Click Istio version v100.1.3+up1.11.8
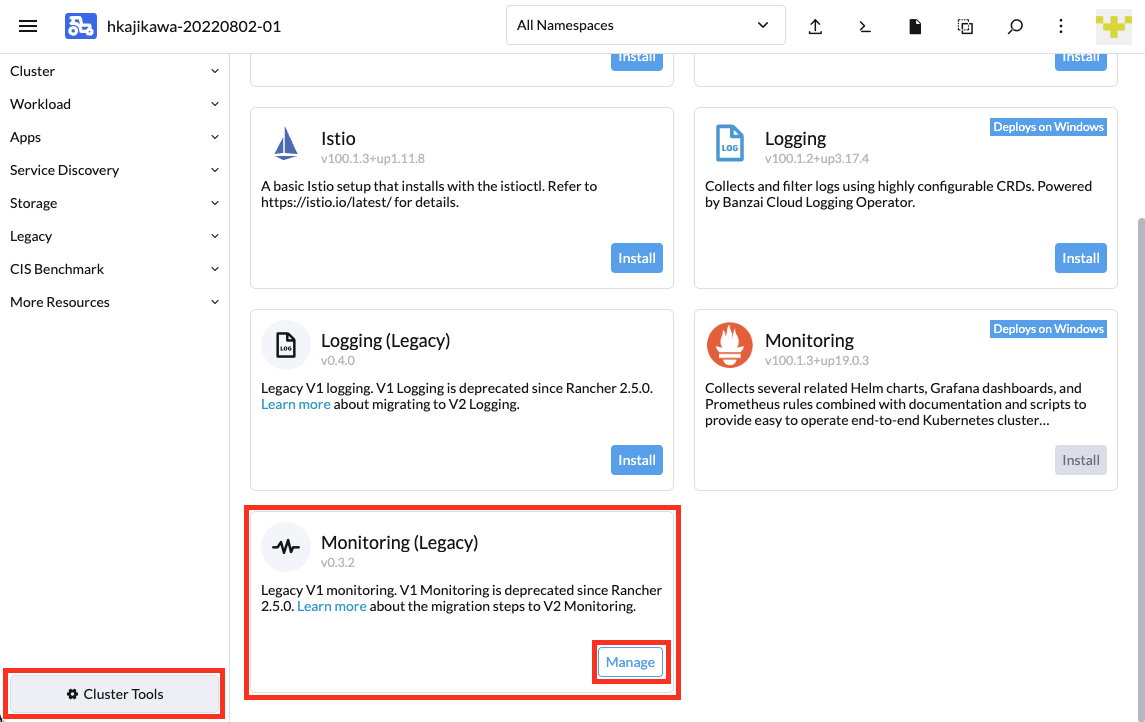 [x=372, y=158]
